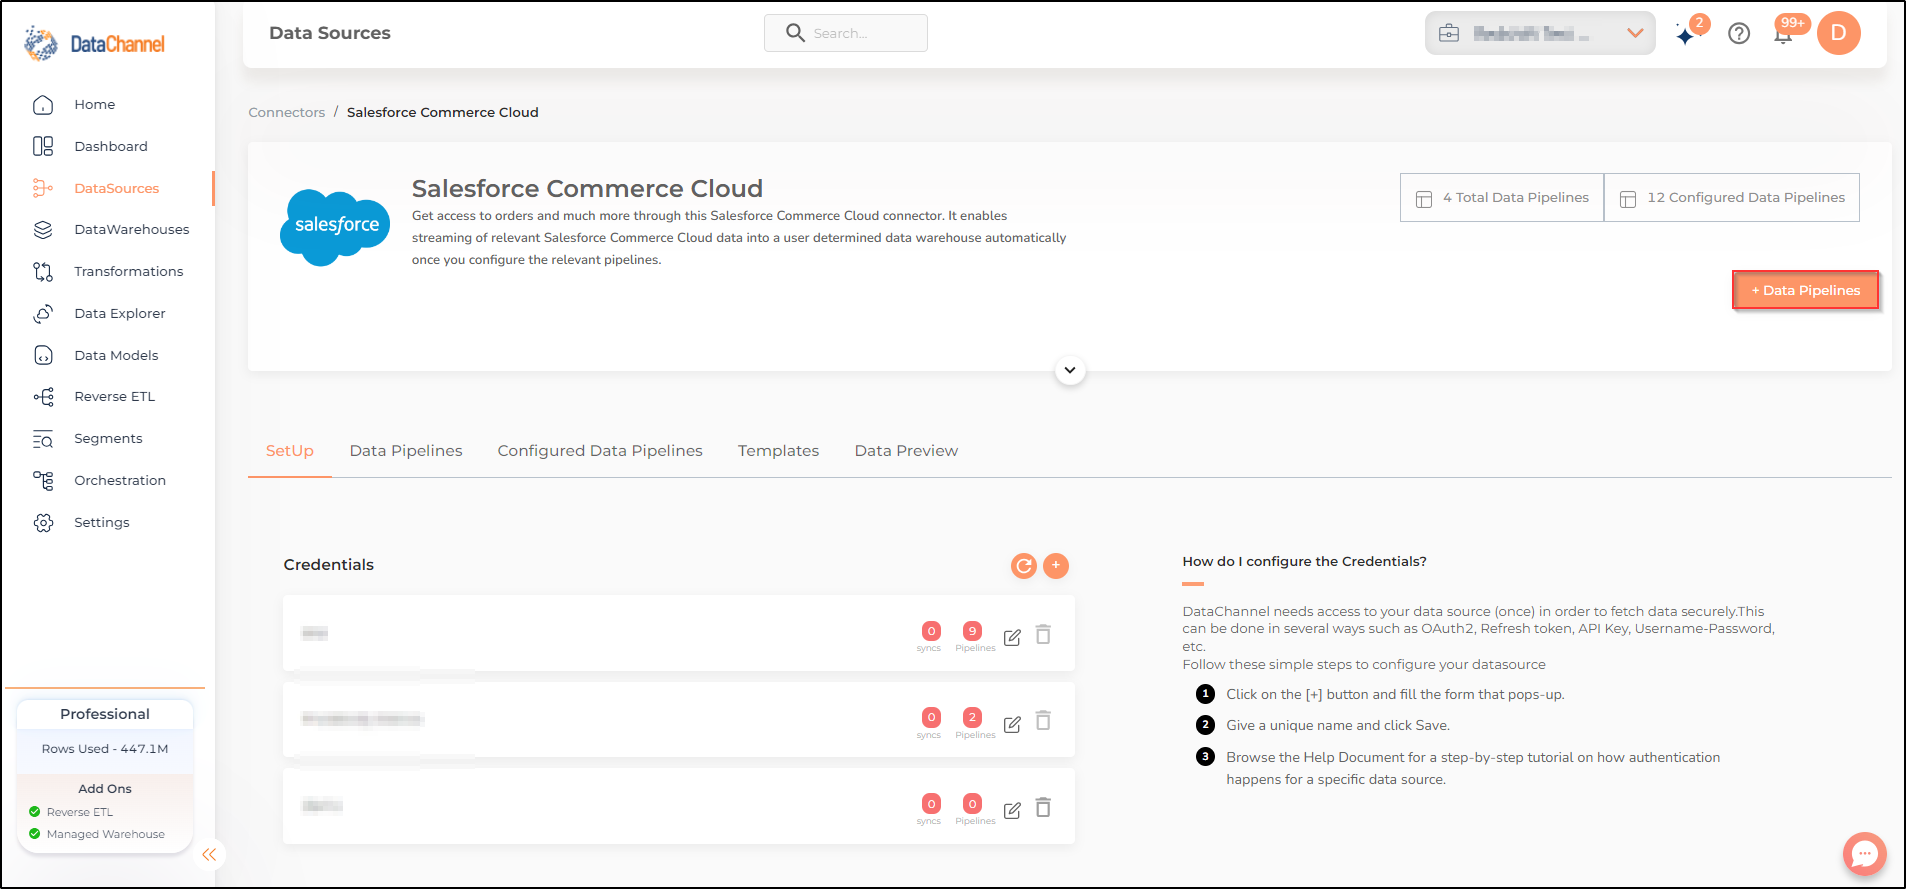Click the Credentials heading
The width and height of the screenshot is (1906, 889).
click(x=329, y=565)
